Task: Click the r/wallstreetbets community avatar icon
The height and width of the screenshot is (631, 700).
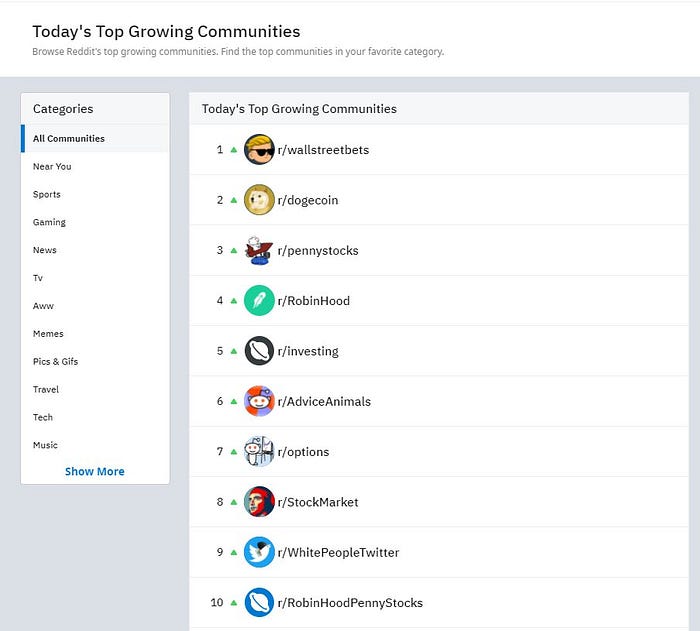Action: click(259, 150)
